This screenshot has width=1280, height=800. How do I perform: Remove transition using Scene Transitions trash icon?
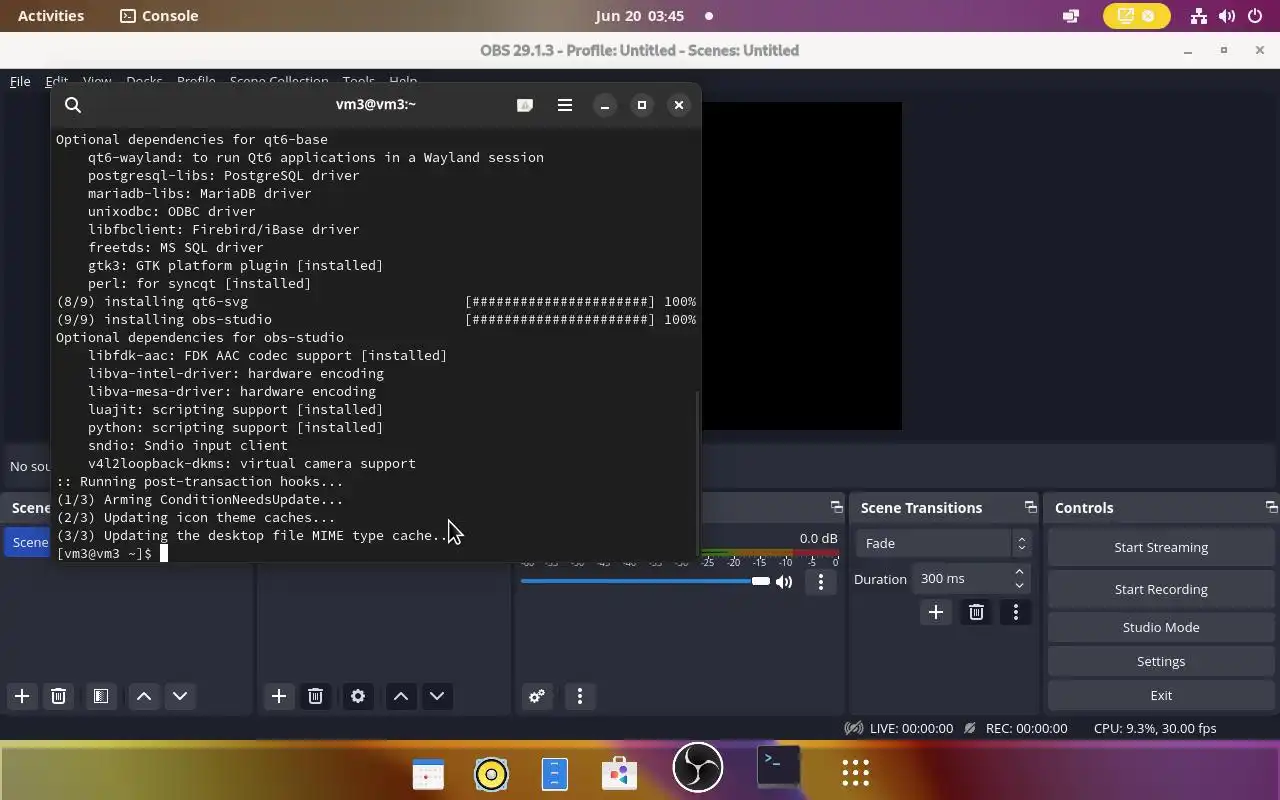click(x=977, y=612)
